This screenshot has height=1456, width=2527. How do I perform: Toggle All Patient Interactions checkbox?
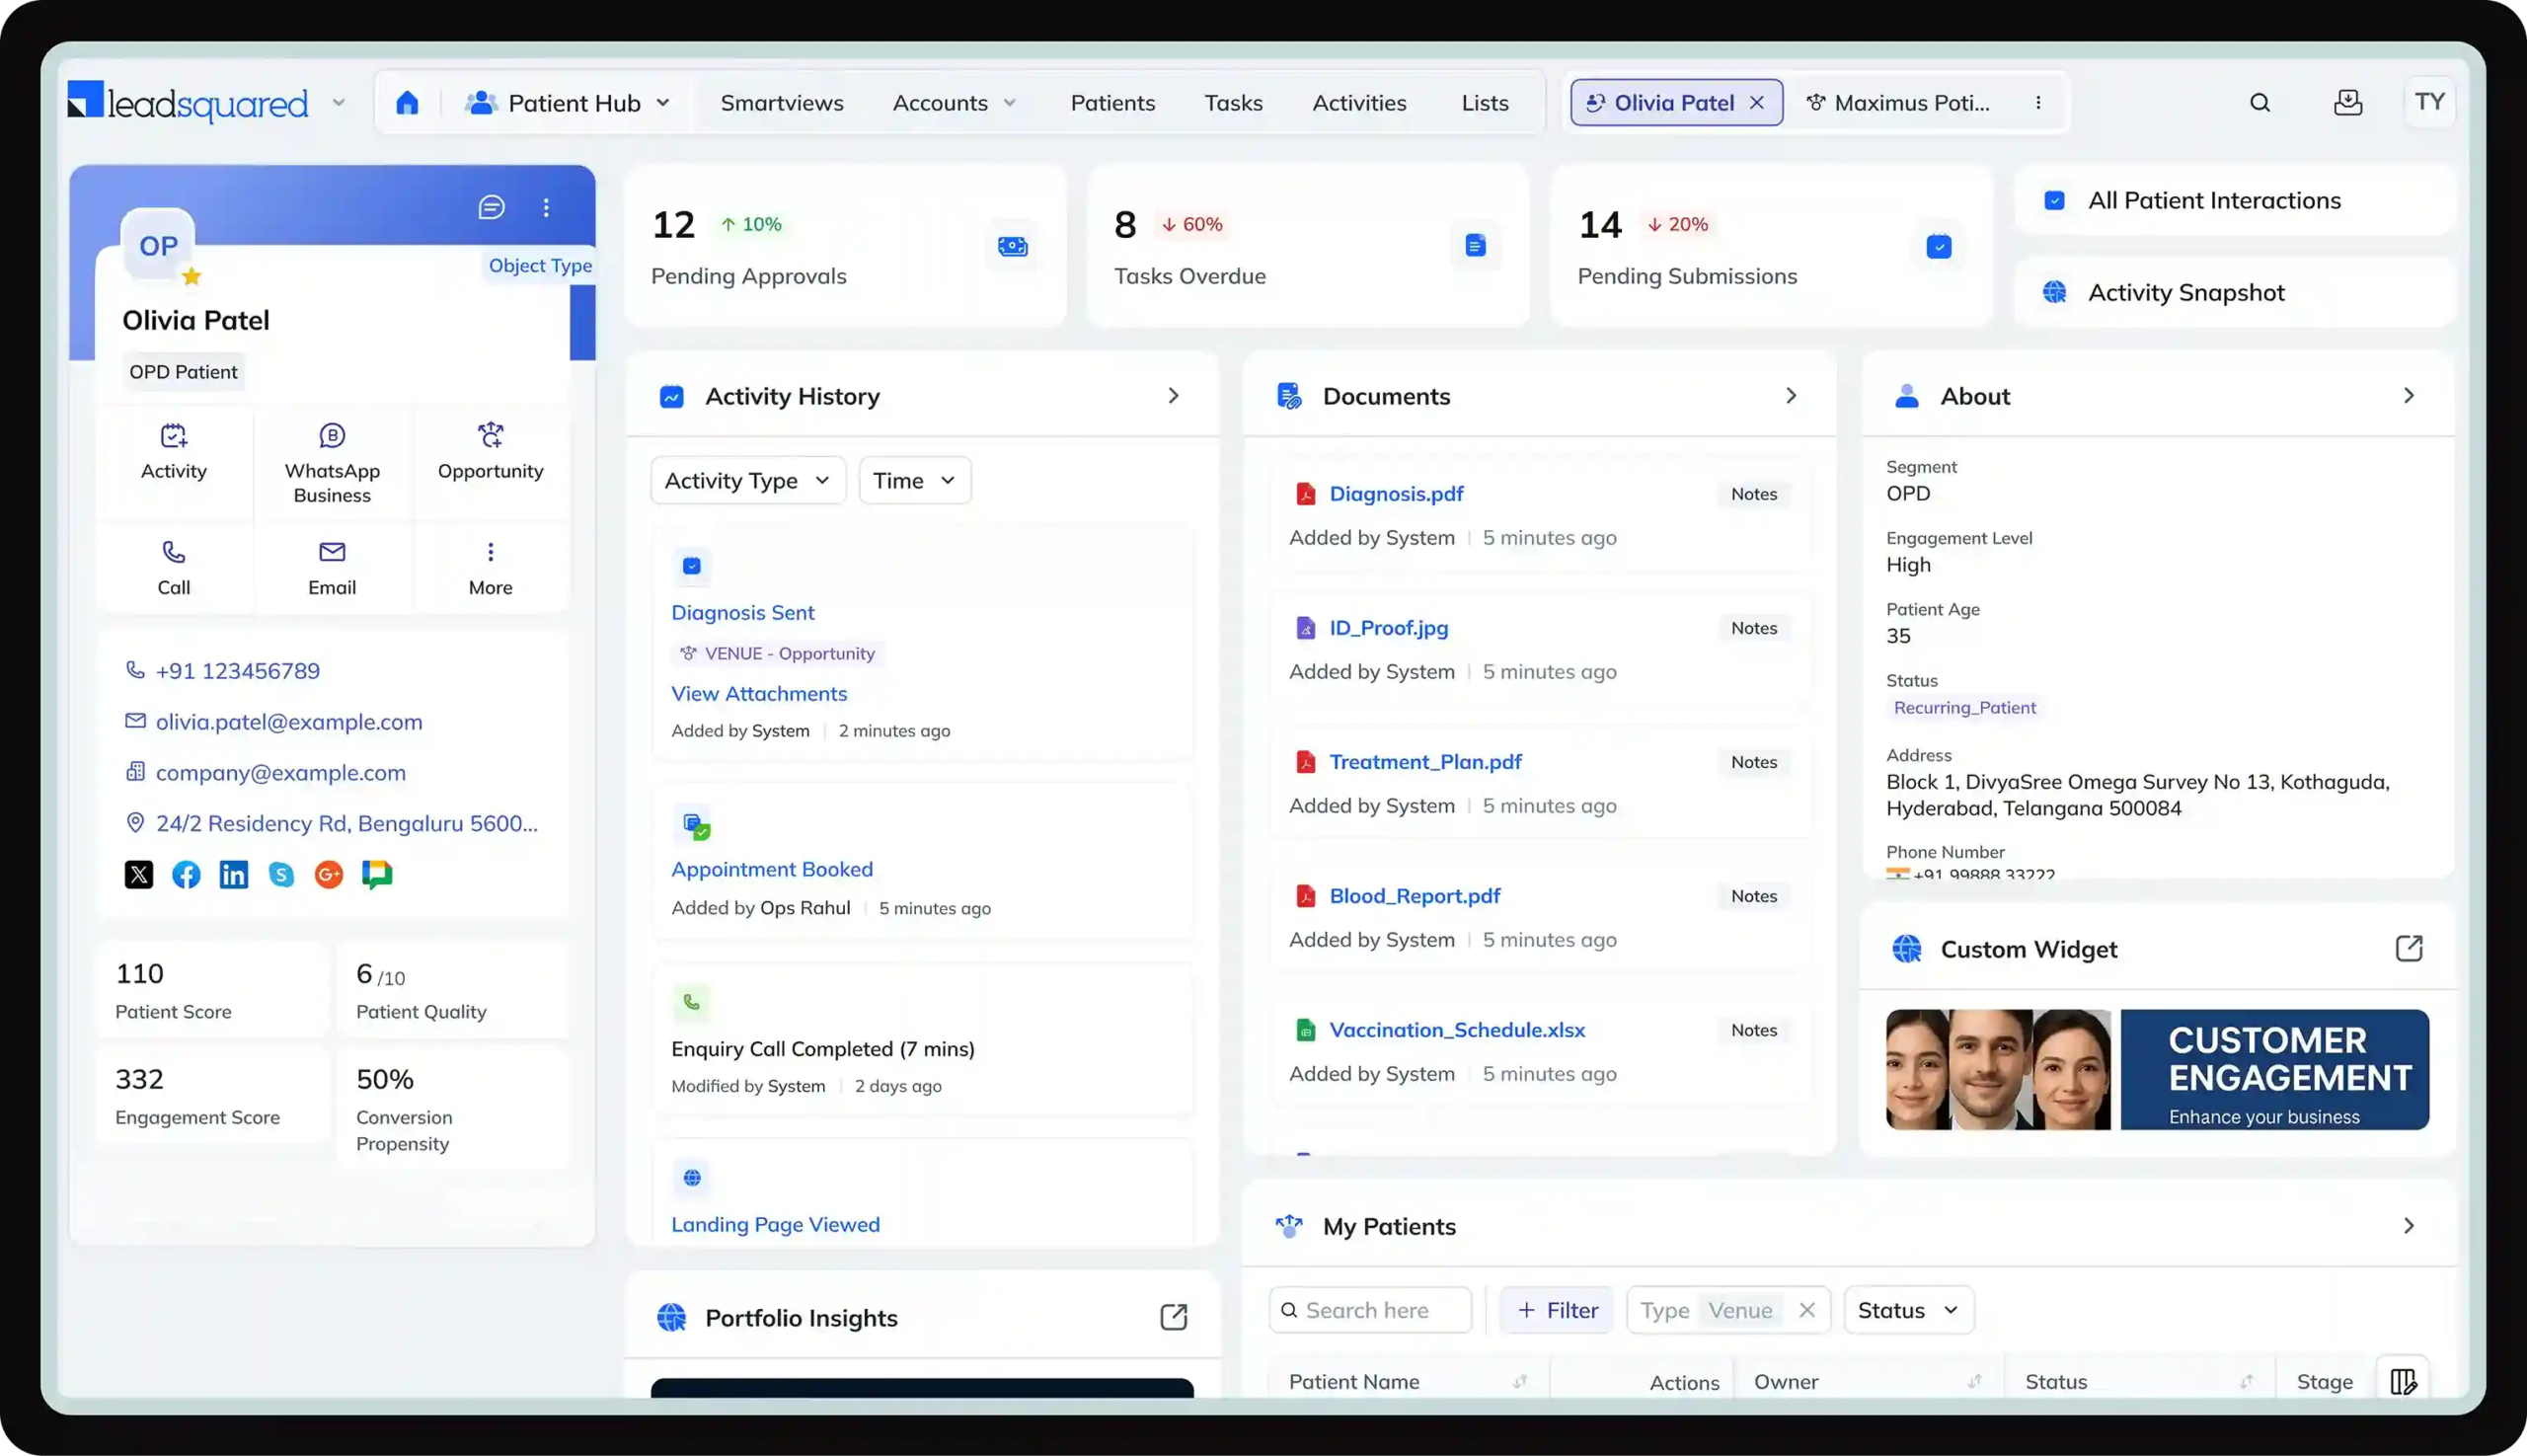coord(2054,201)
